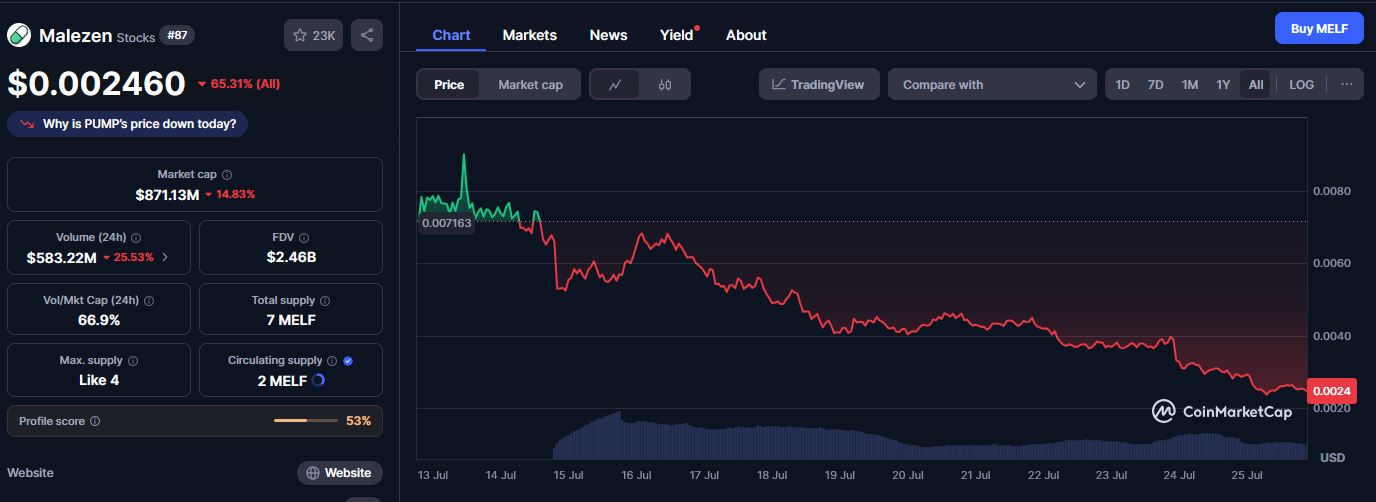The width and height of the screenshot is (1376, 502).
Task: Open the share icon button
Action: 367,35
